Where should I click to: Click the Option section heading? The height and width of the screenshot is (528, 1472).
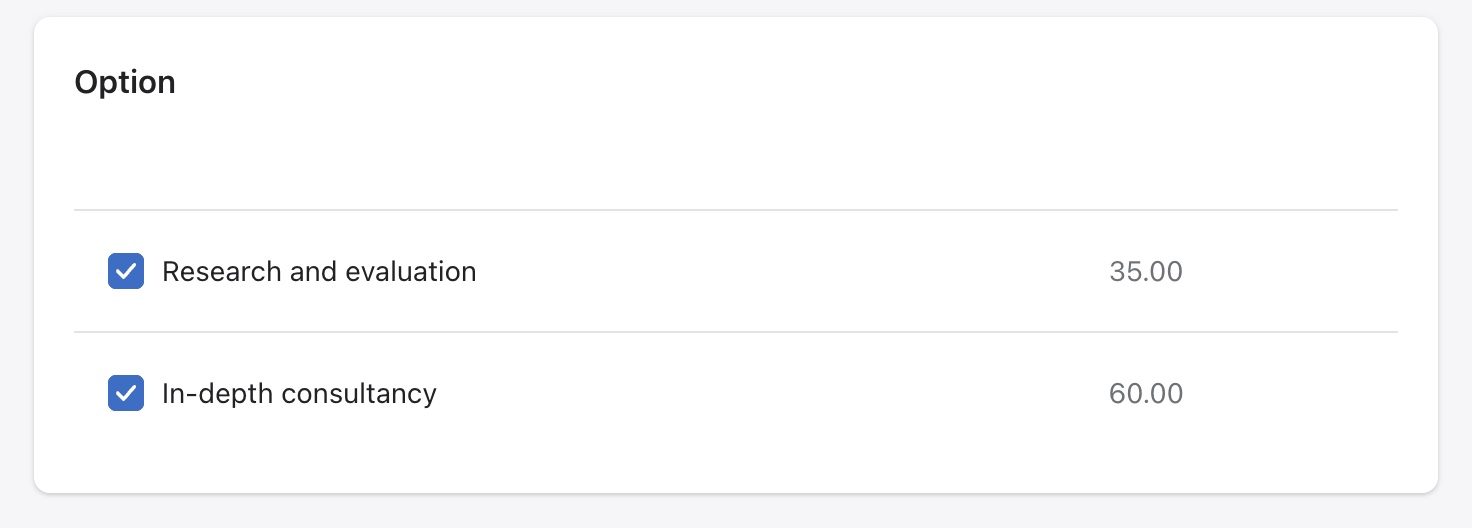point(125,82)
